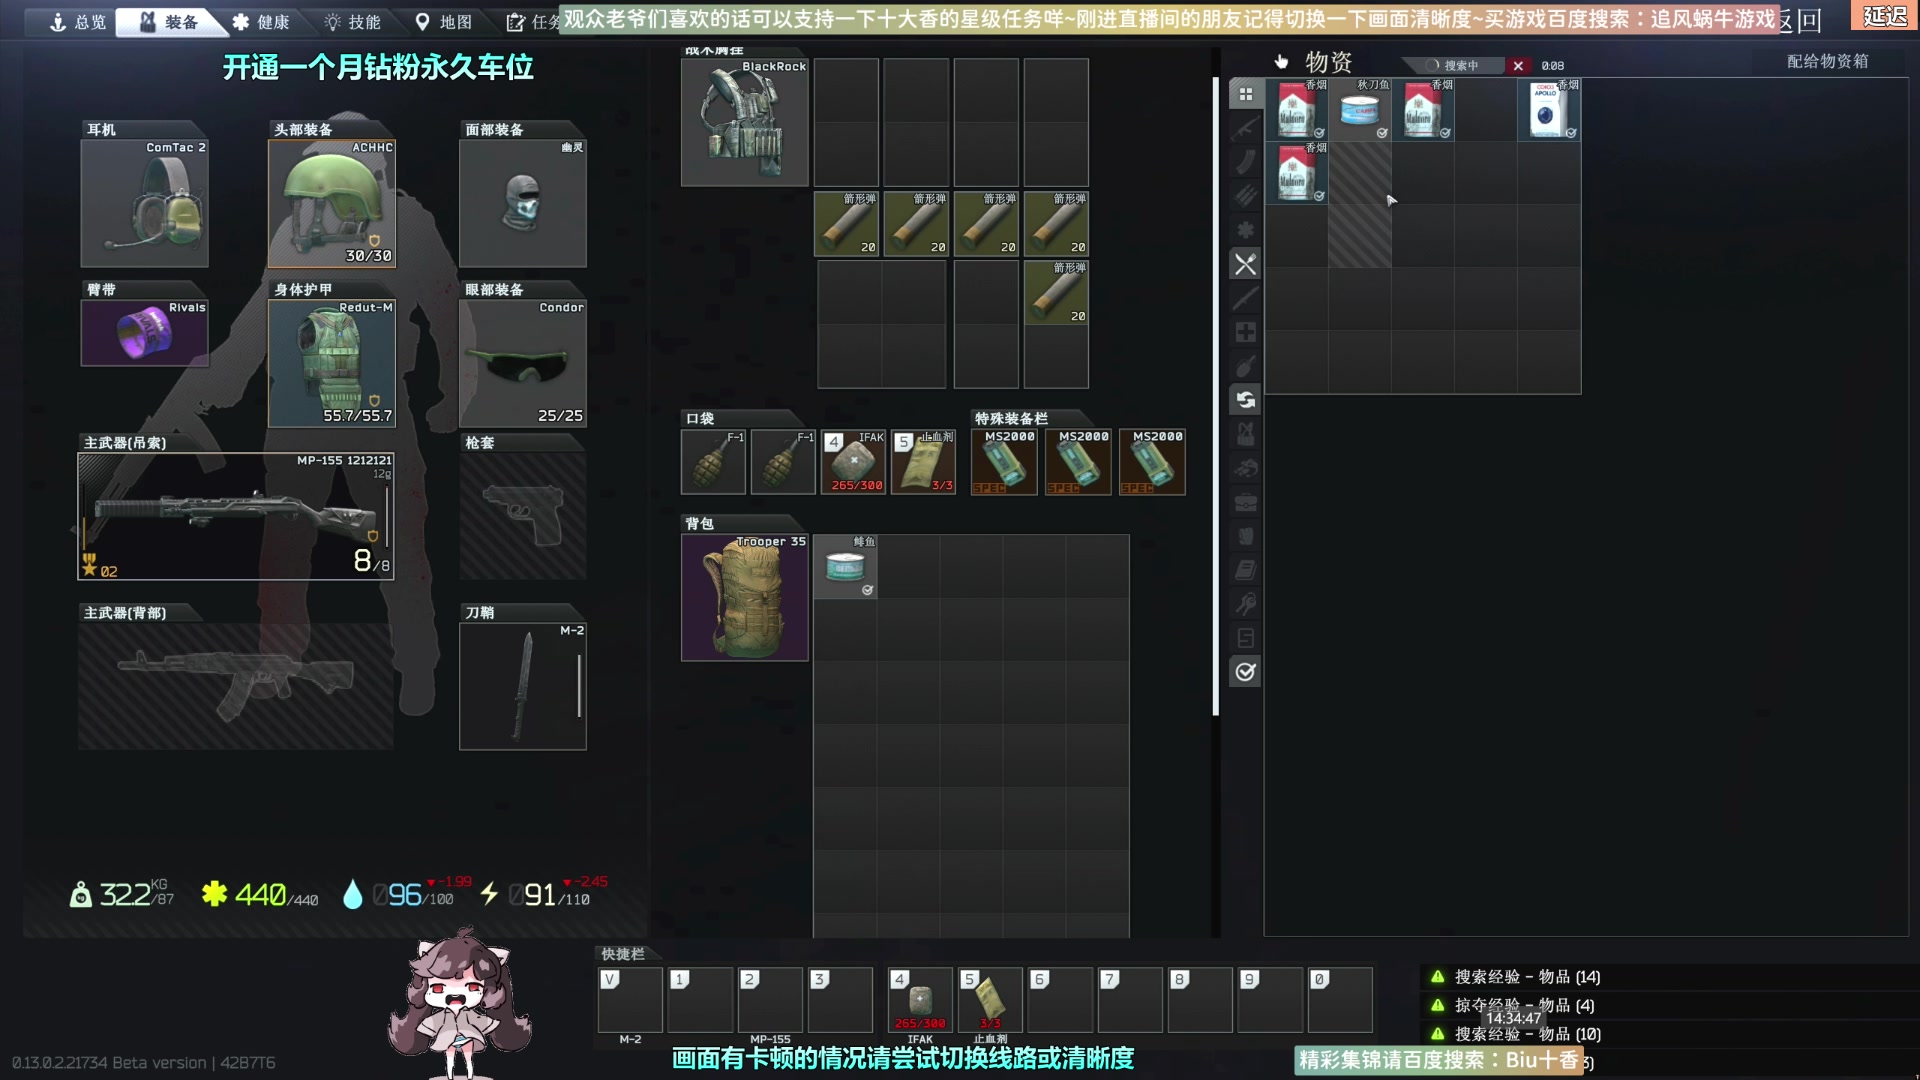Open the 健康 (Health) tab
1920x1080 pixels.
pyautogui.click(x=260, y=22)
